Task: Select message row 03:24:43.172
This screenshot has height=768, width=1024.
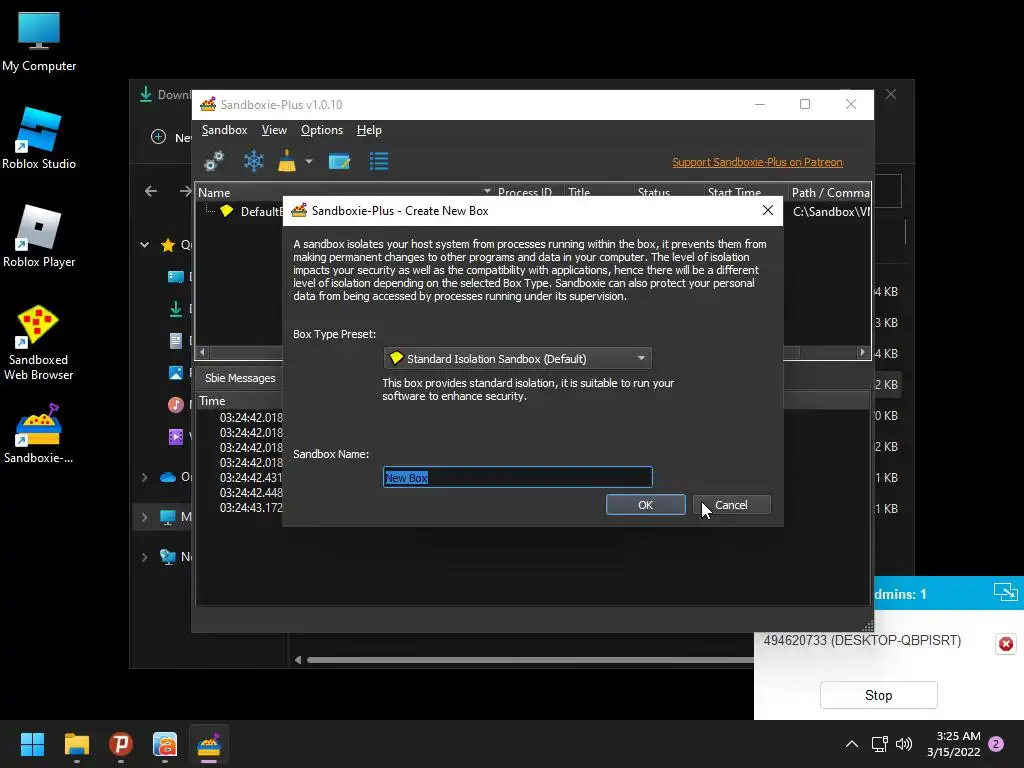Action: pos(251,507)
